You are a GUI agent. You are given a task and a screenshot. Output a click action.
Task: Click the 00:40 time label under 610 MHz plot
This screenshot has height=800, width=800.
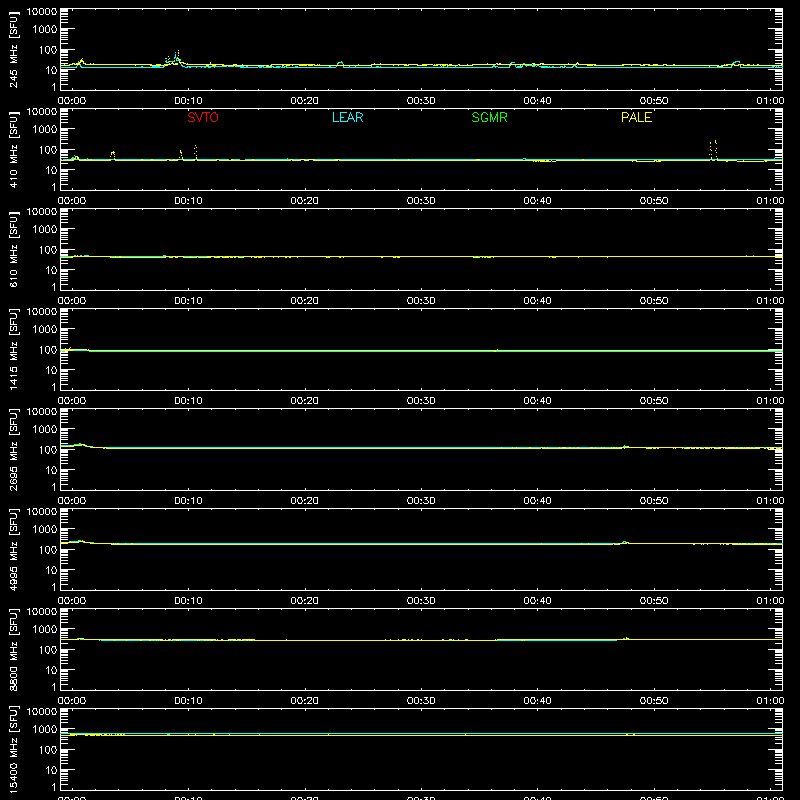(537, 301)
